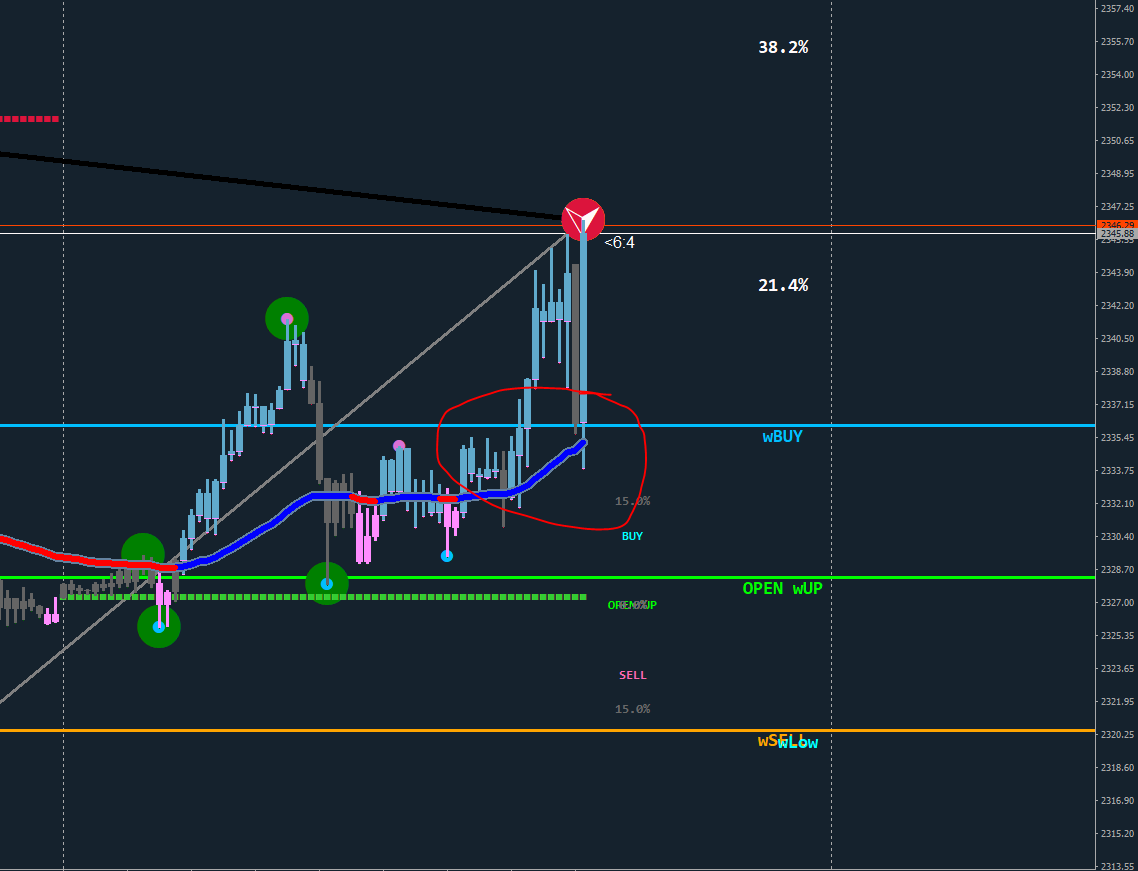Screen dimensions: 1138x871
Task: Click the 2318.60 price scale value
Action: [1117, 767]
